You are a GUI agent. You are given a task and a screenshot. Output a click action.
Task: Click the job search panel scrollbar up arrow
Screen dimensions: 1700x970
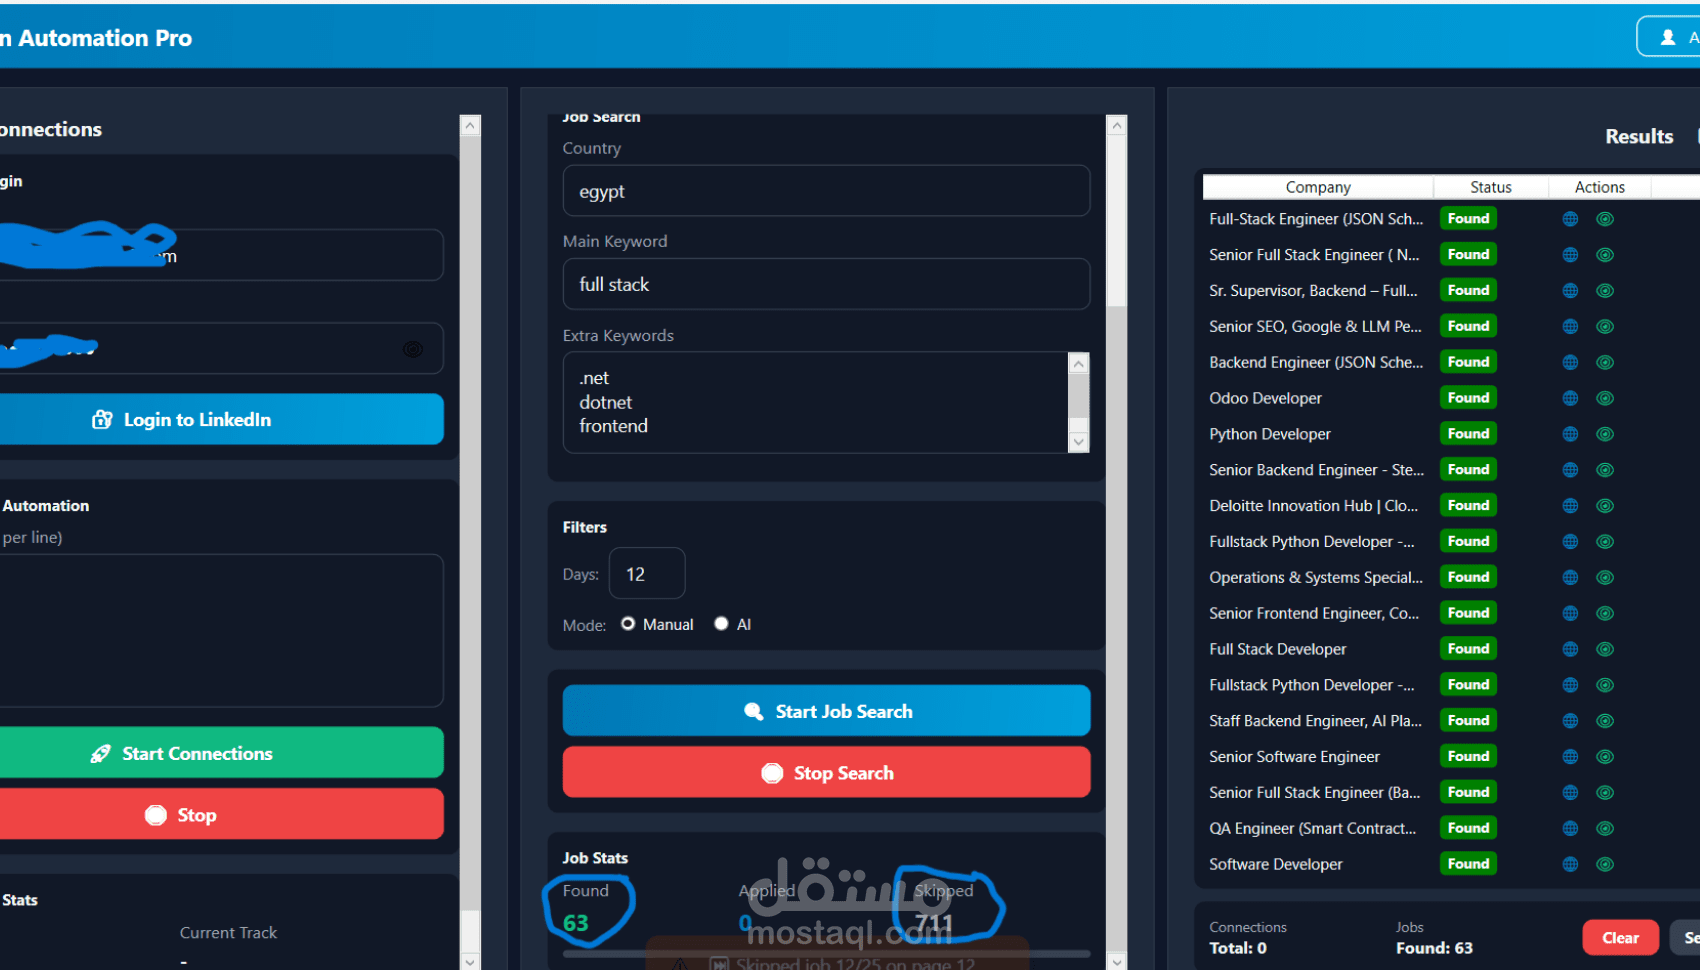[x=1117, y=126]
